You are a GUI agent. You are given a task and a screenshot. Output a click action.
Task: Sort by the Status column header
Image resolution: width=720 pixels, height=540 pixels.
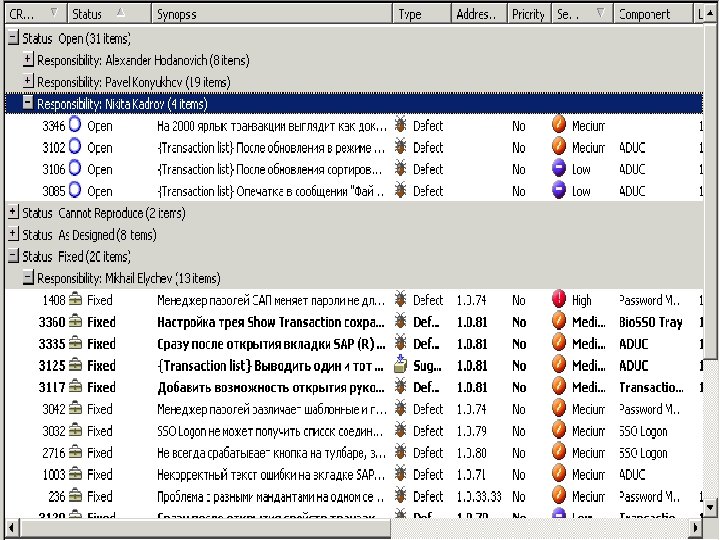[100, 14]
